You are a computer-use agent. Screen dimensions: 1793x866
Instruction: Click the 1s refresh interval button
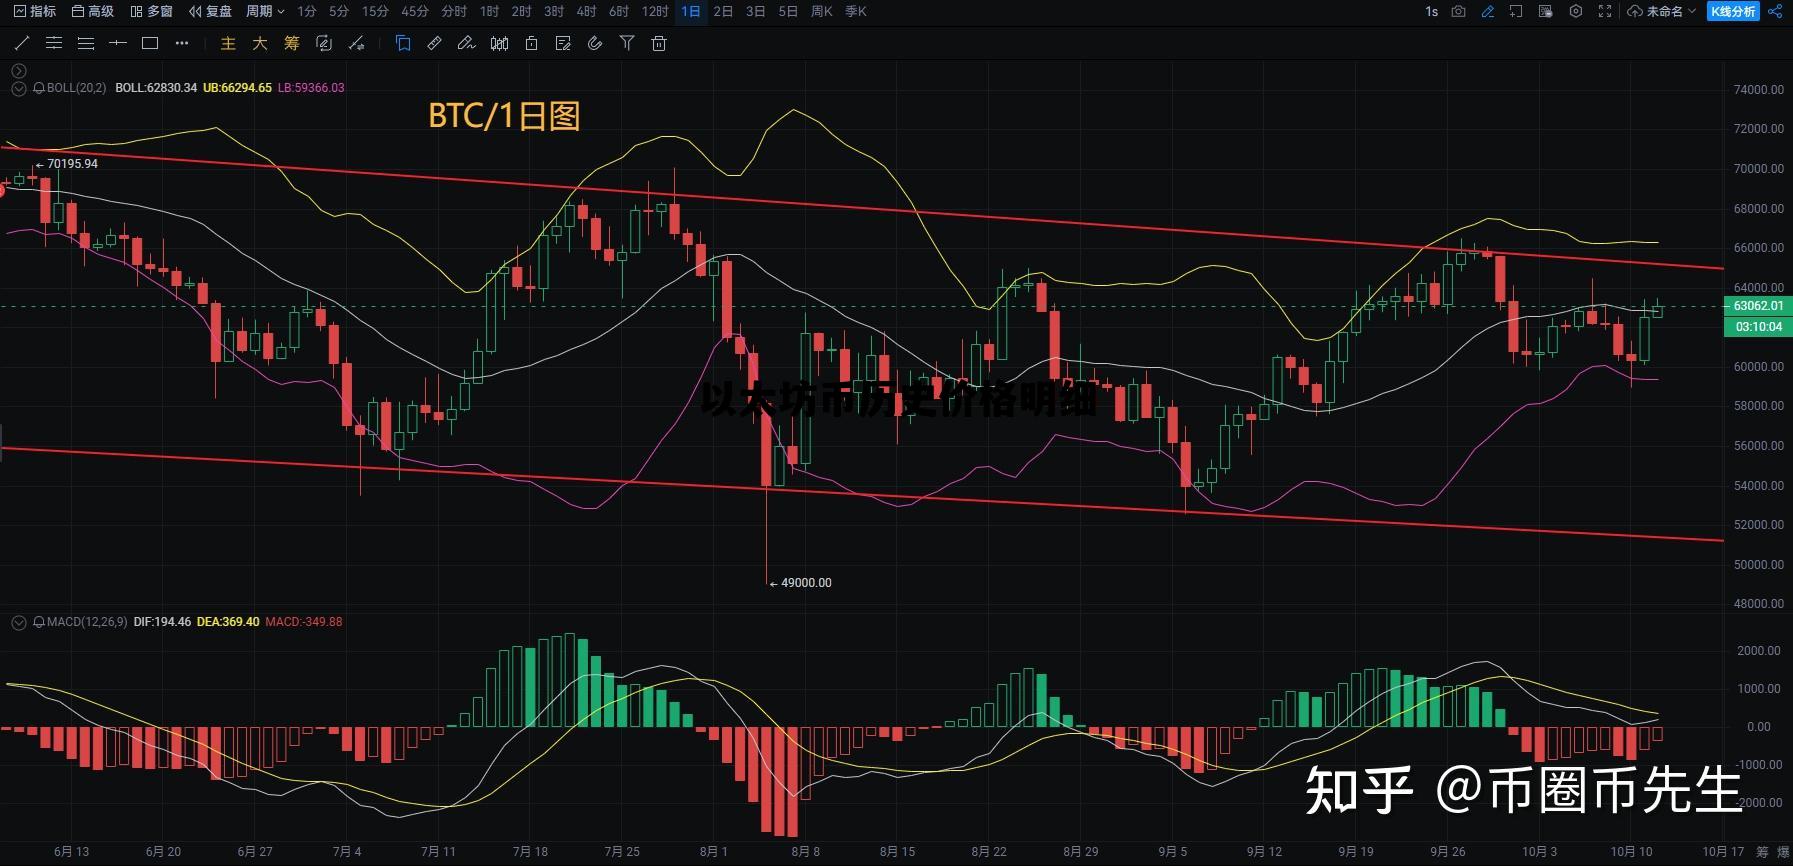[x=1431, y=11]
